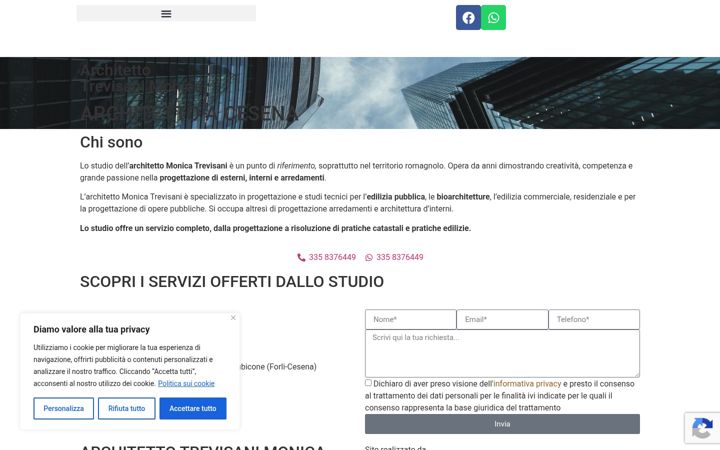720x450 pixels.
Task: Click the phone handset icon before number
Action: [x=301, y=258]
